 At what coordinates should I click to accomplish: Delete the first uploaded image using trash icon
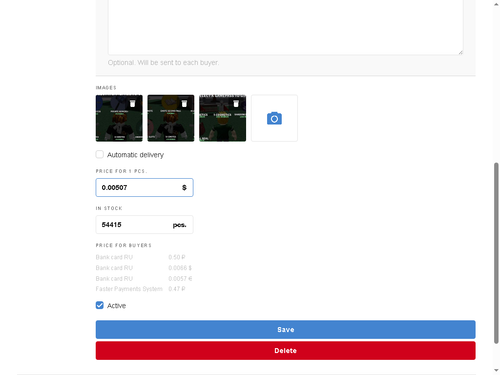[x=132, y=103]
